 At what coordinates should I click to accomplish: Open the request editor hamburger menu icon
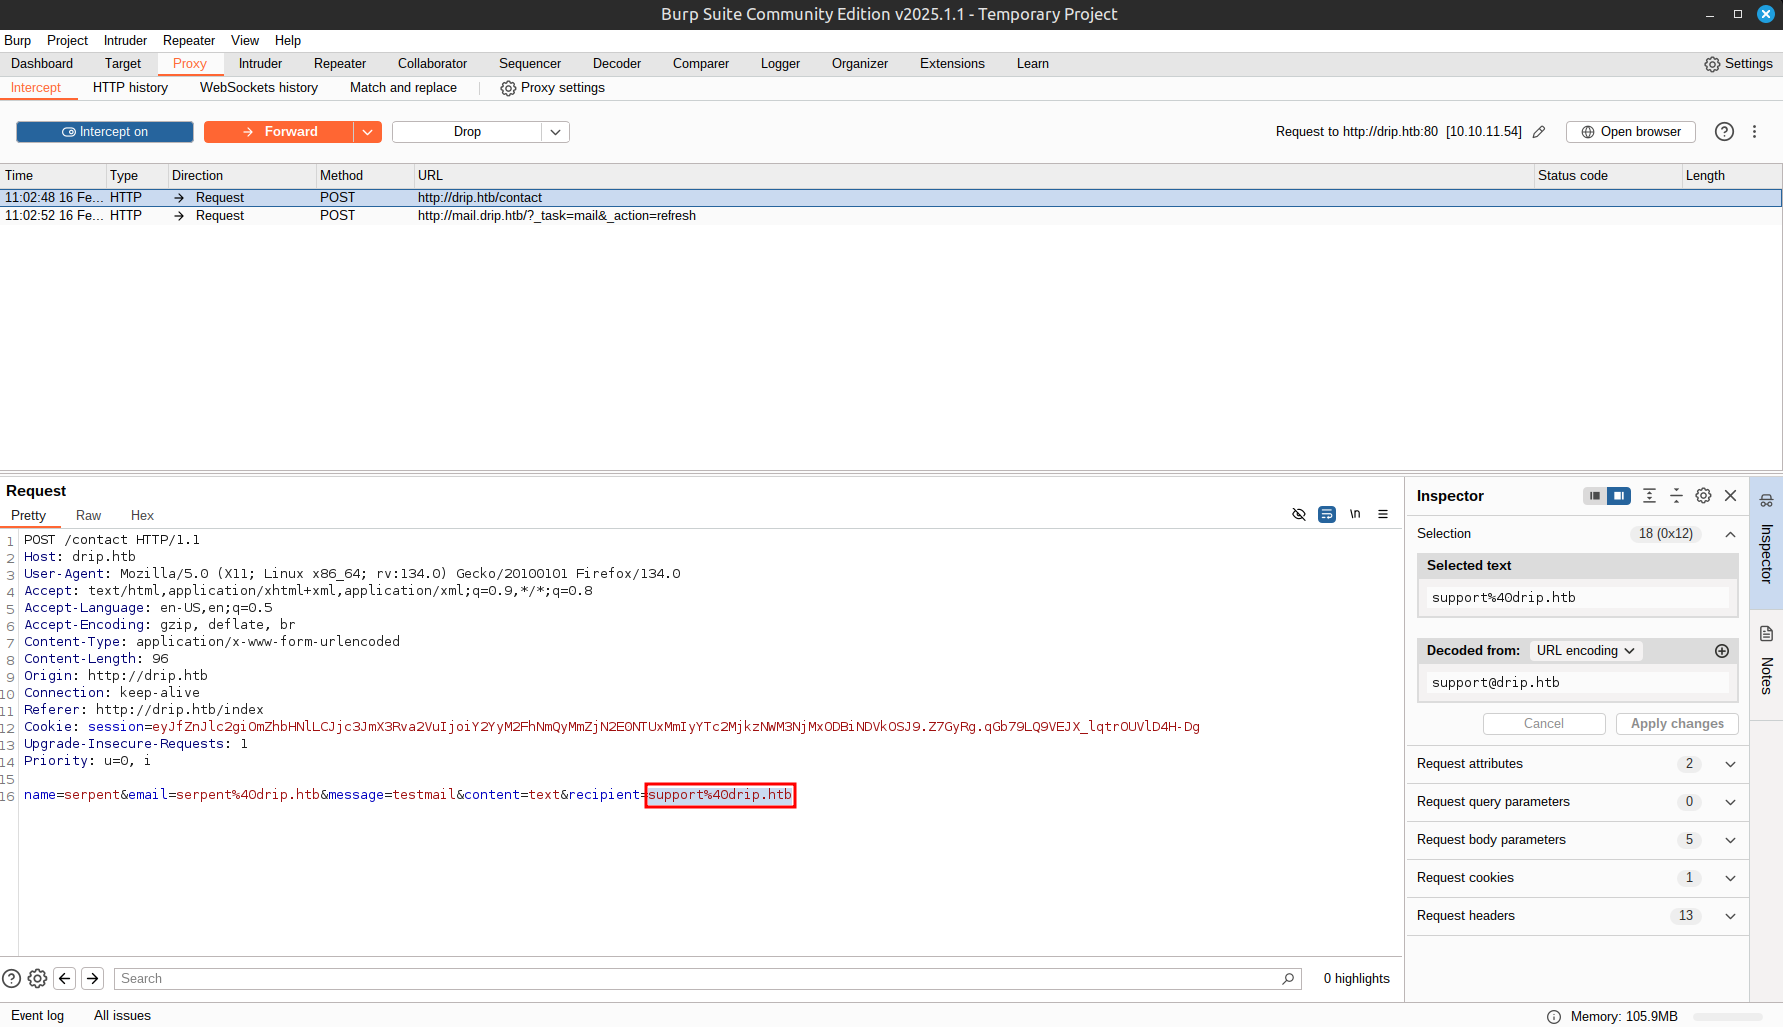[x=1383, y=514]
